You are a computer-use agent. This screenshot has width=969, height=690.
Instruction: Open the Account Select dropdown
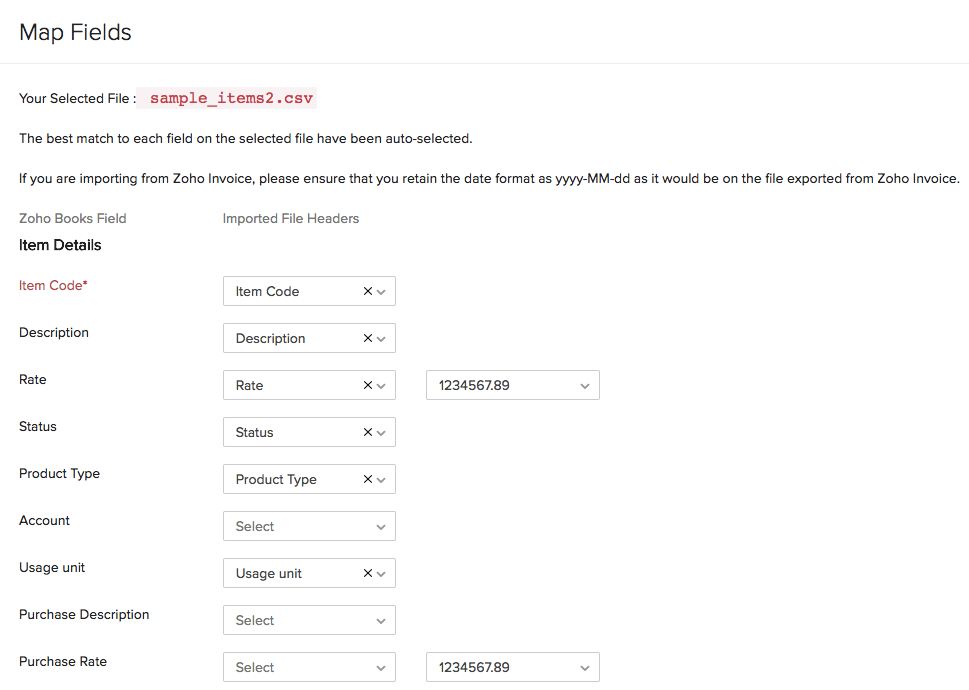coord(309,526)
